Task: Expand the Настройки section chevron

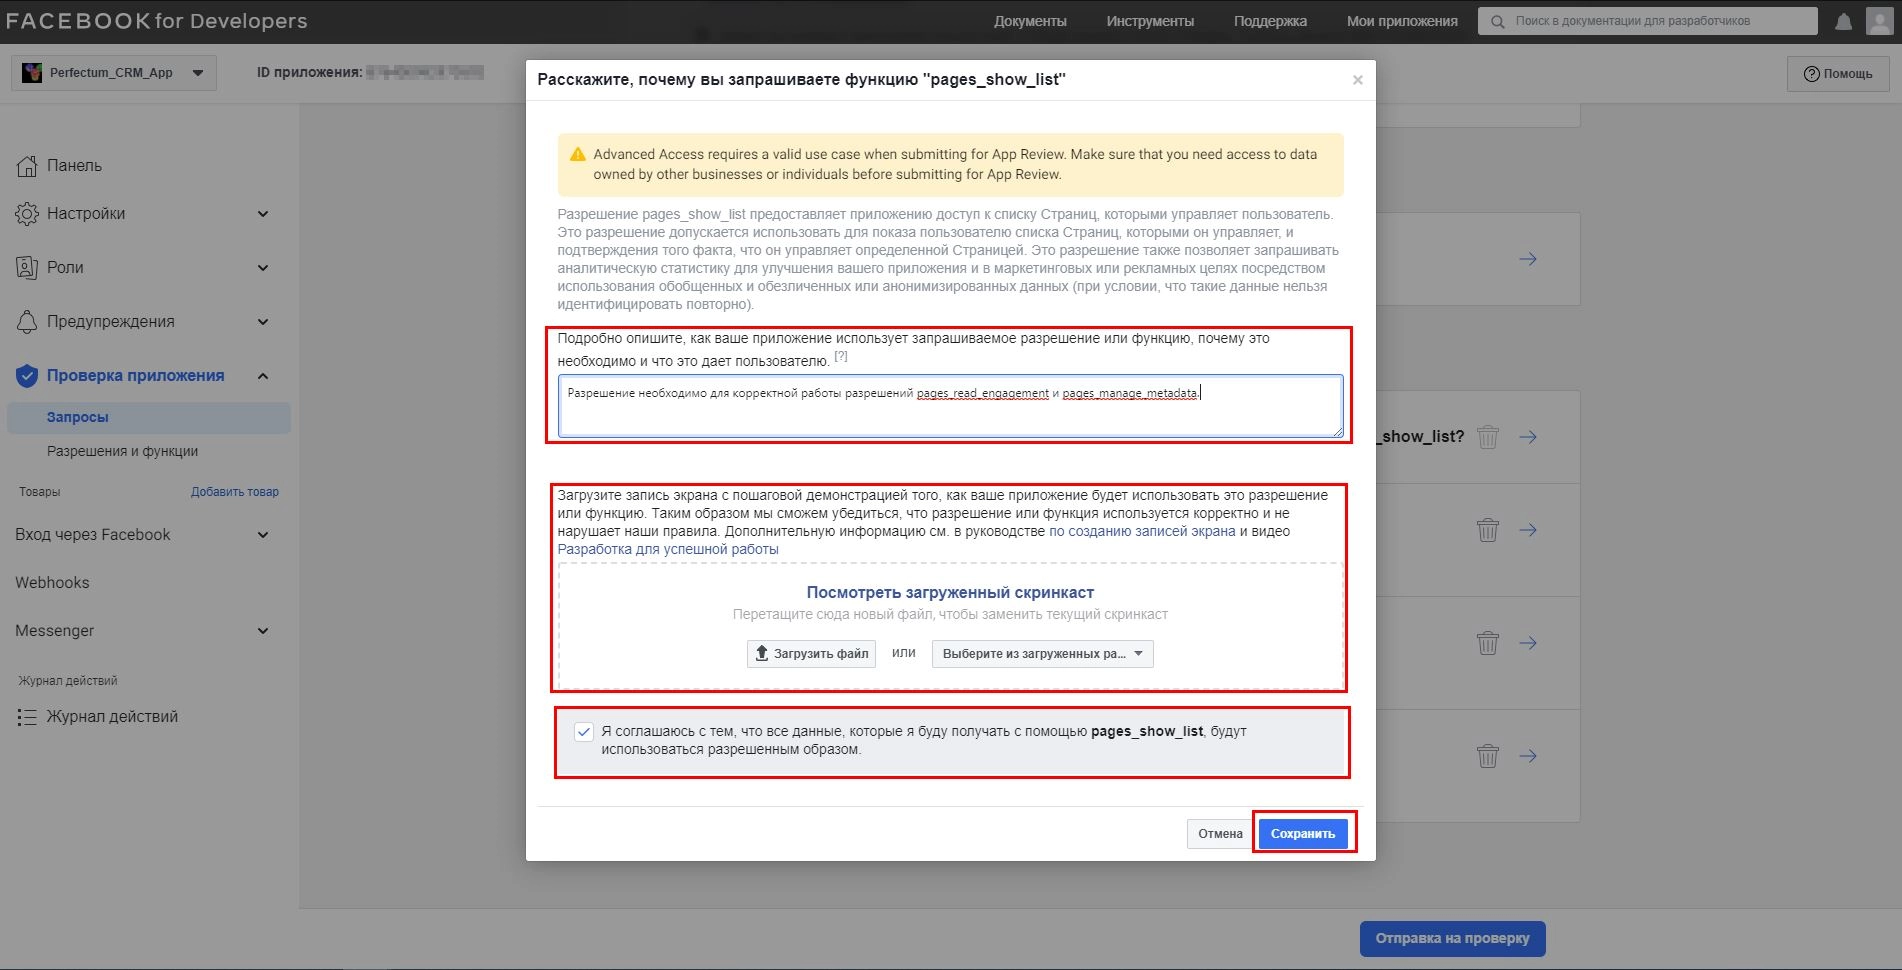Action: pos(263,214)
